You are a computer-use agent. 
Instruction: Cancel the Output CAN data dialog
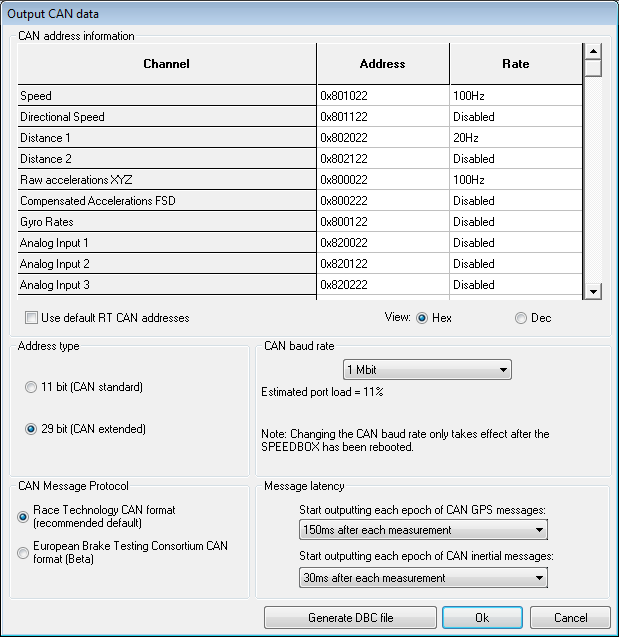click(x=570, y=618)
